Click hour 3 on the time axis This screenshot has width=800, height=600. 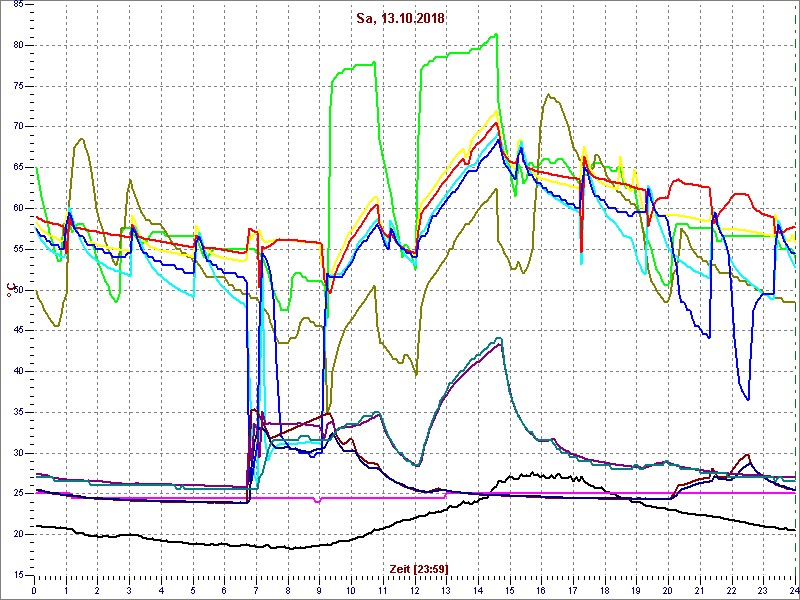coord(129,590)
